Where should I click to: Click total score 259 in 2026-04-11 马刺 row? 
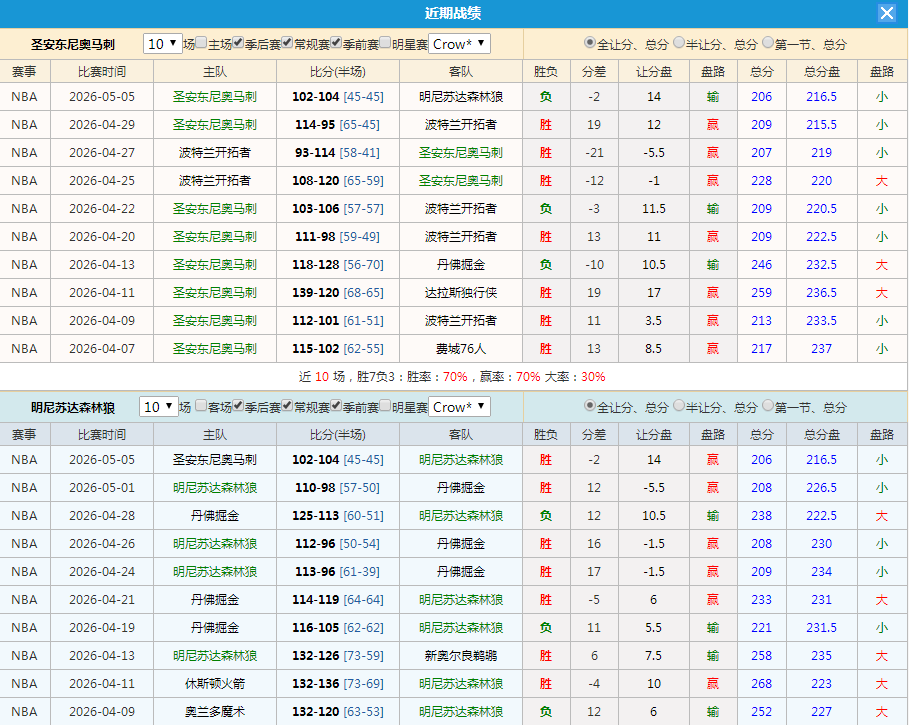tap(761, 293)
